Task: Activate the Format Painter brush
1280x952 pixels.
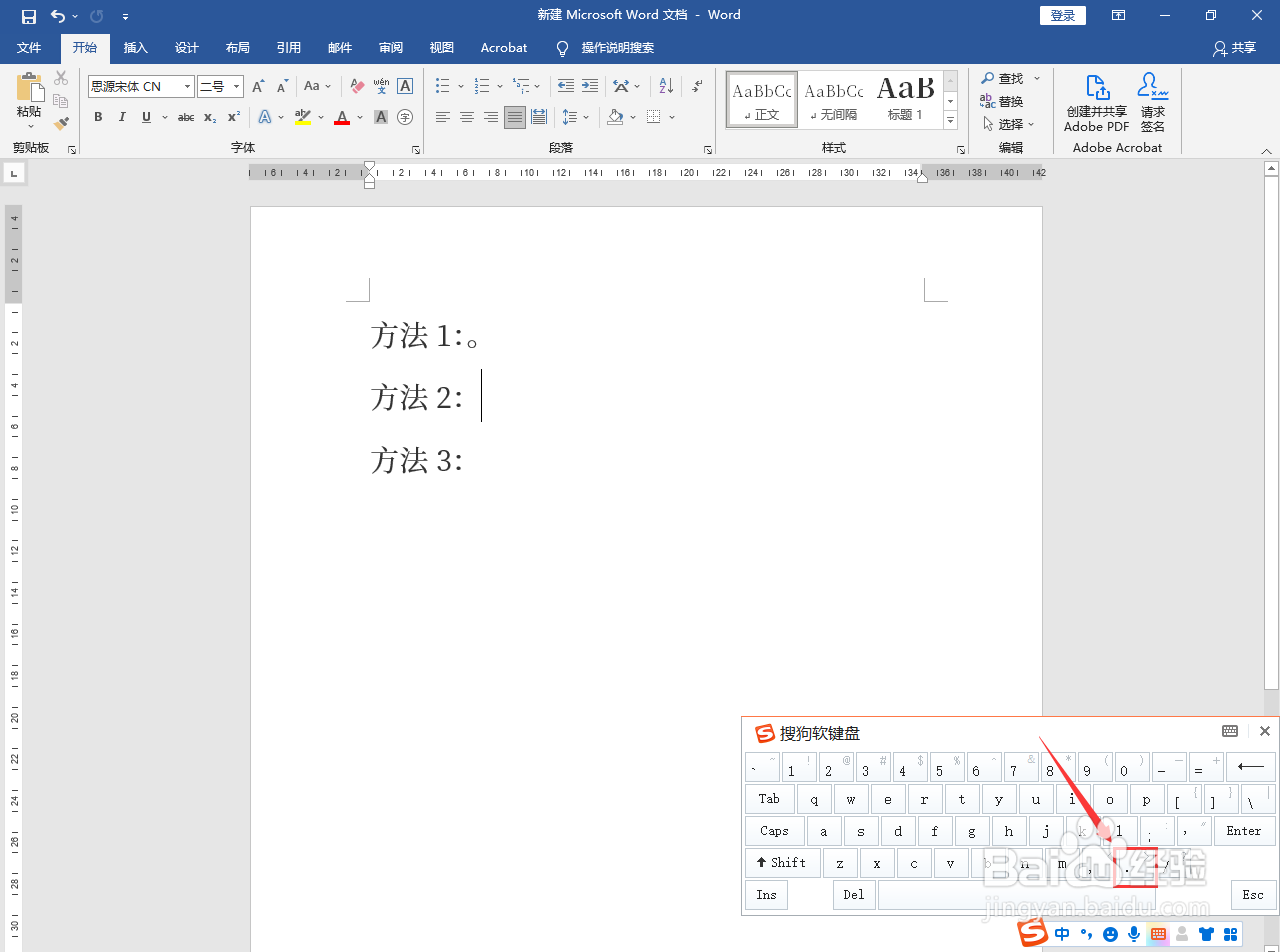Action: [61, 124]
